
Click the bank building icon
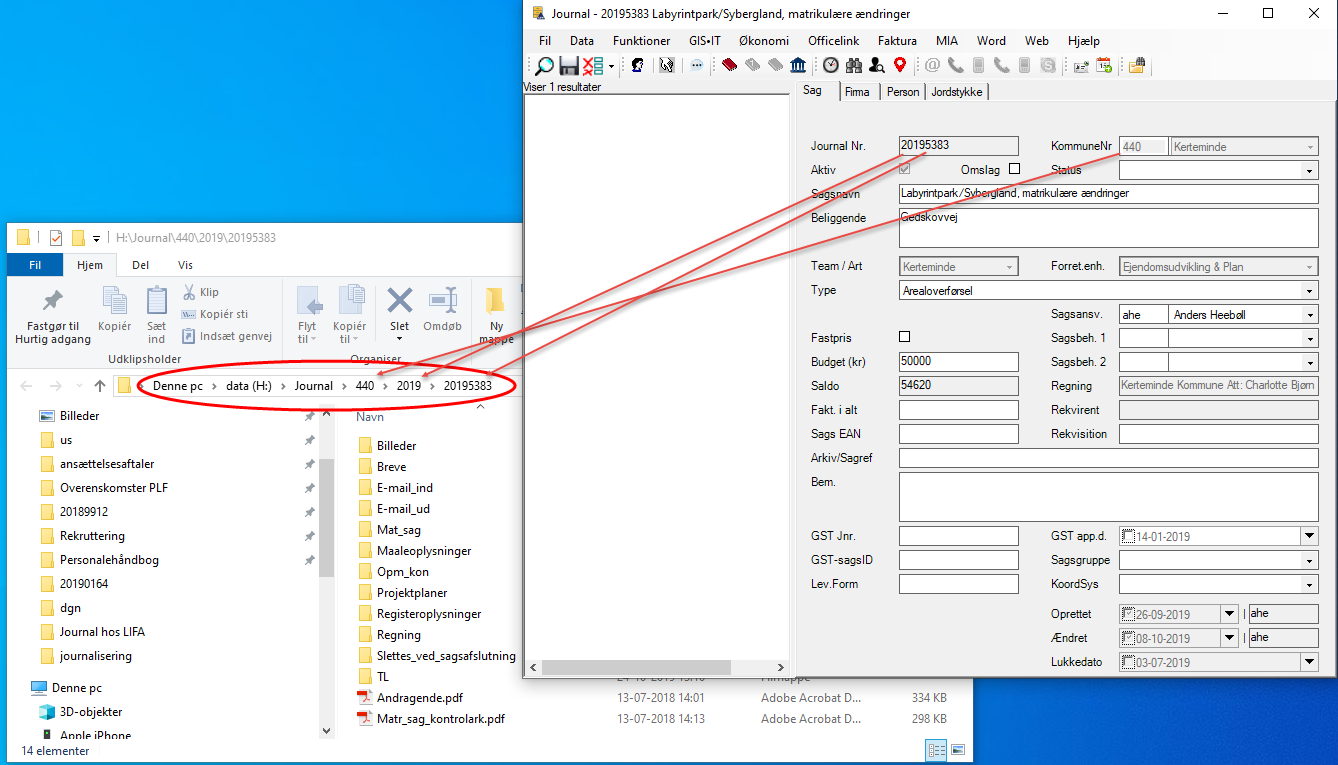[798, 66]
